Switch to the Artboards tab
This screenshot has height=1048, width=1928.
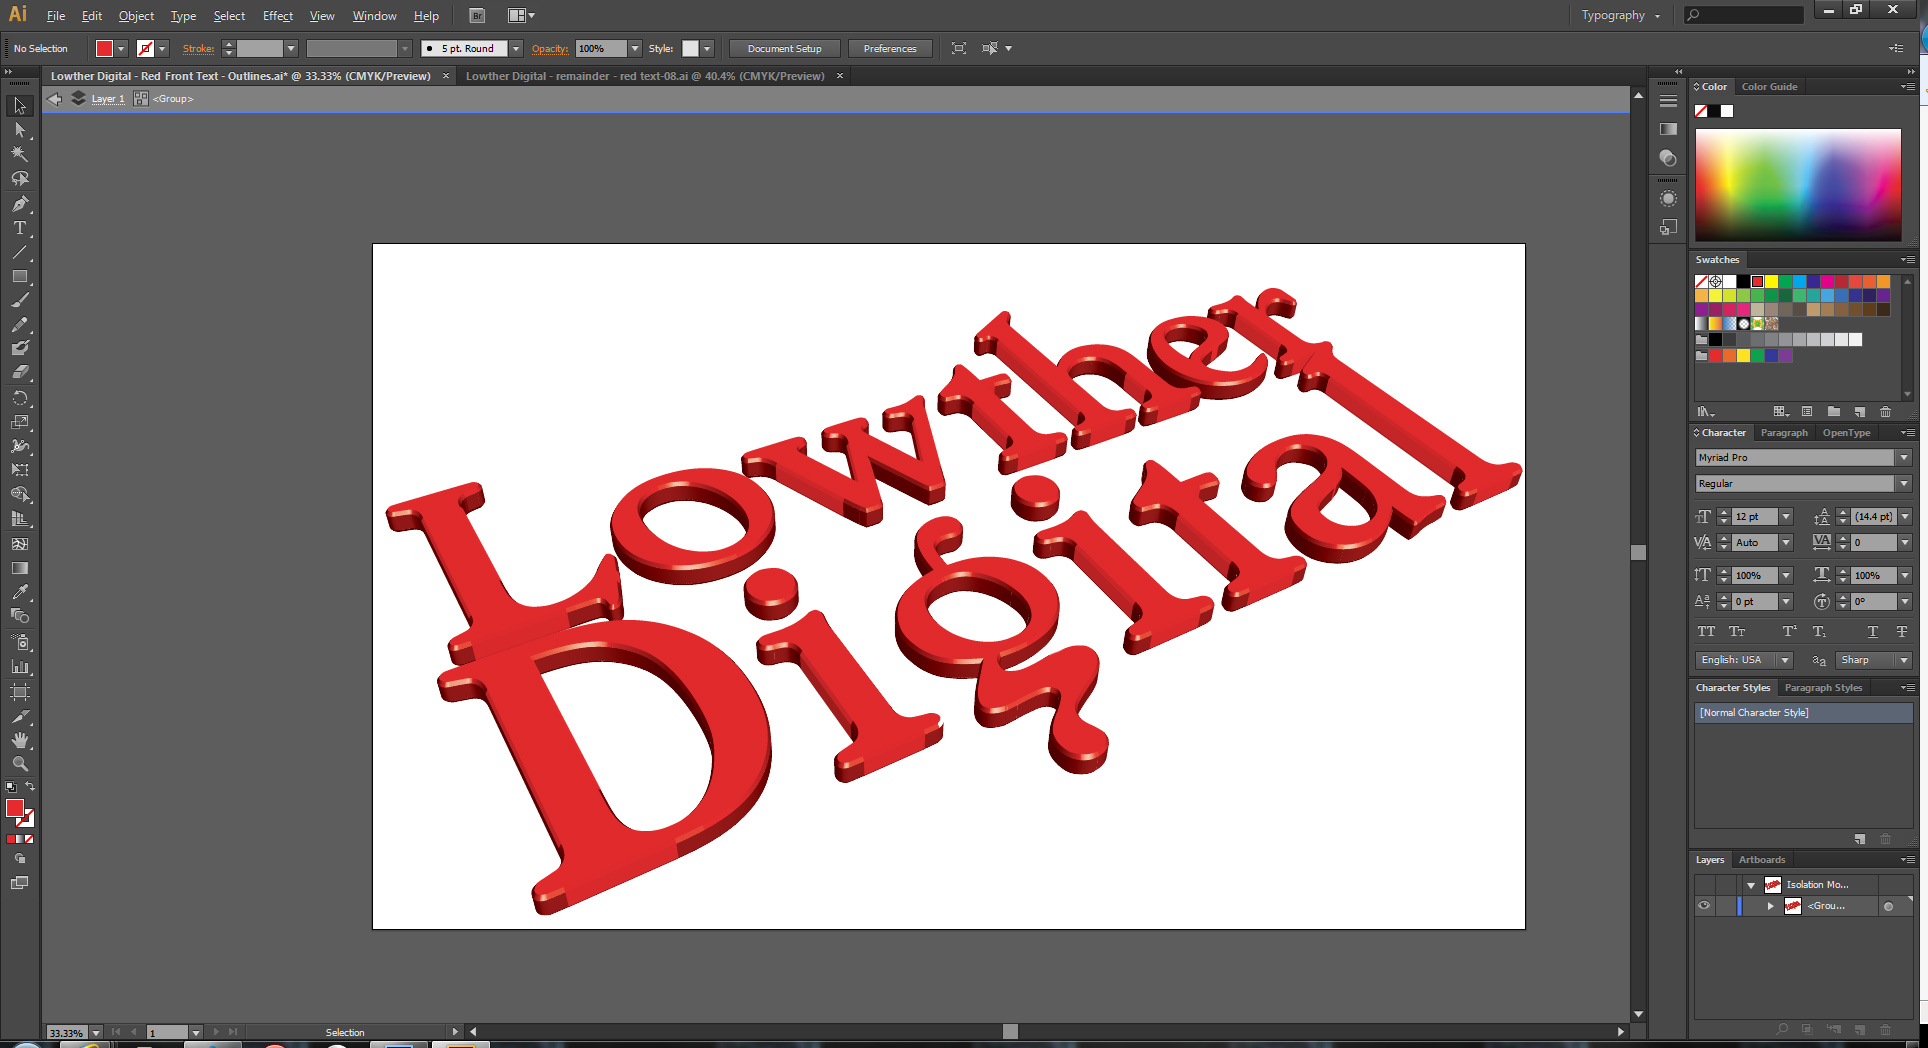coord(1762,860)
